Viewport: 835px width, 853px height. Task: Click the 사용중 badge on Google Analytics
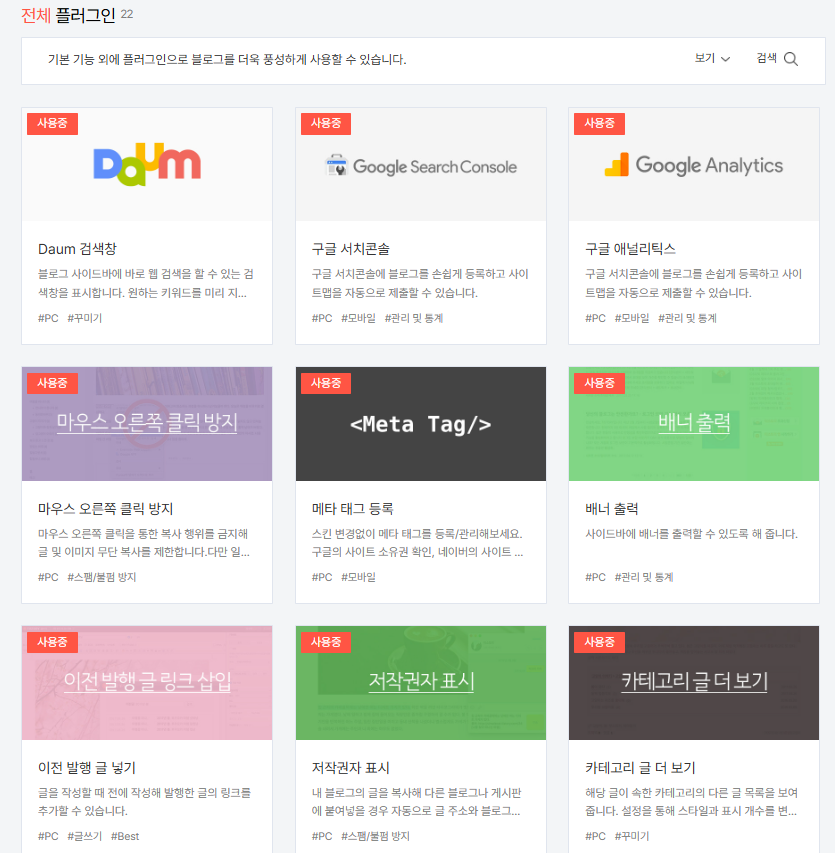tap(599, 123)
